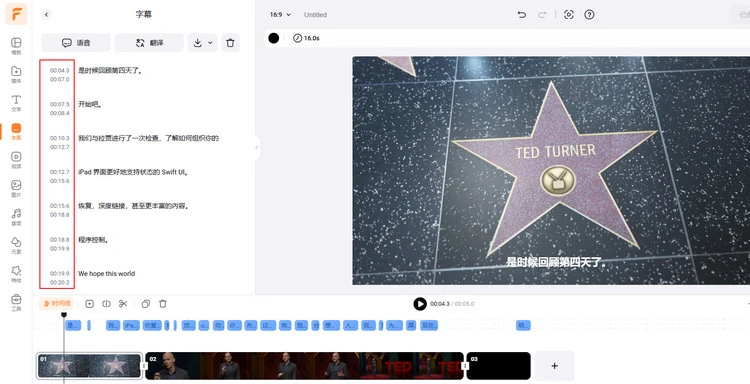Click the 翻译 translate button
Screen dimensions: 750x384
(x=149, y=43)
